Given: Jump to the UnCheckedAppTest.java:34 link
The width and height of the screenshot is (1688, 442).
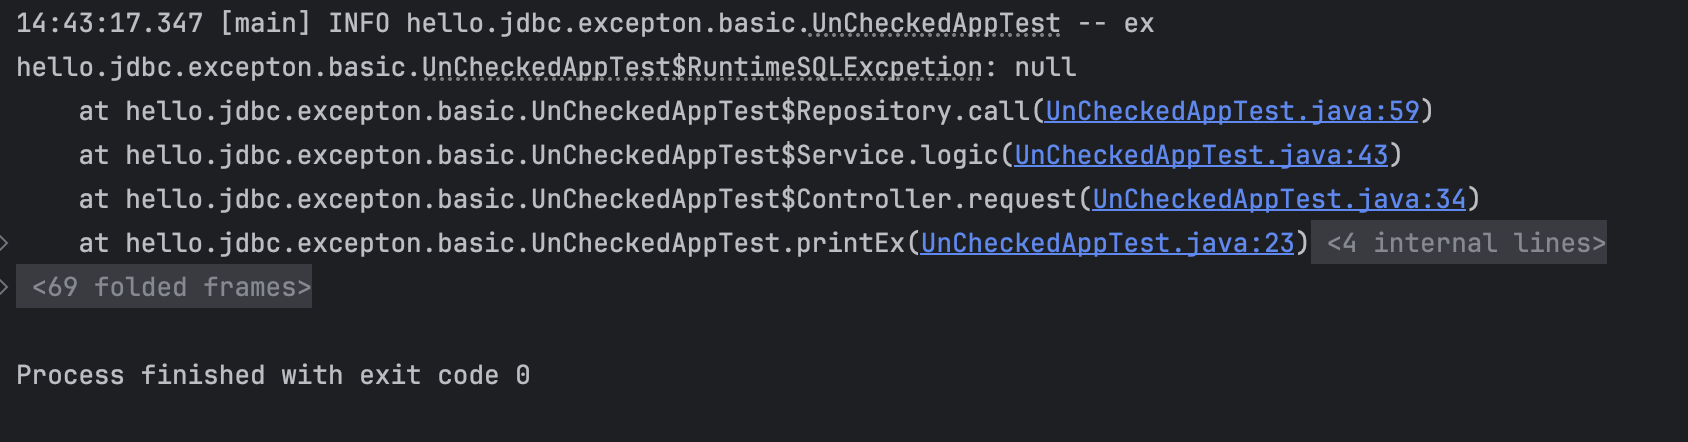Looking at the screenshot, I should coord(1278,199).
